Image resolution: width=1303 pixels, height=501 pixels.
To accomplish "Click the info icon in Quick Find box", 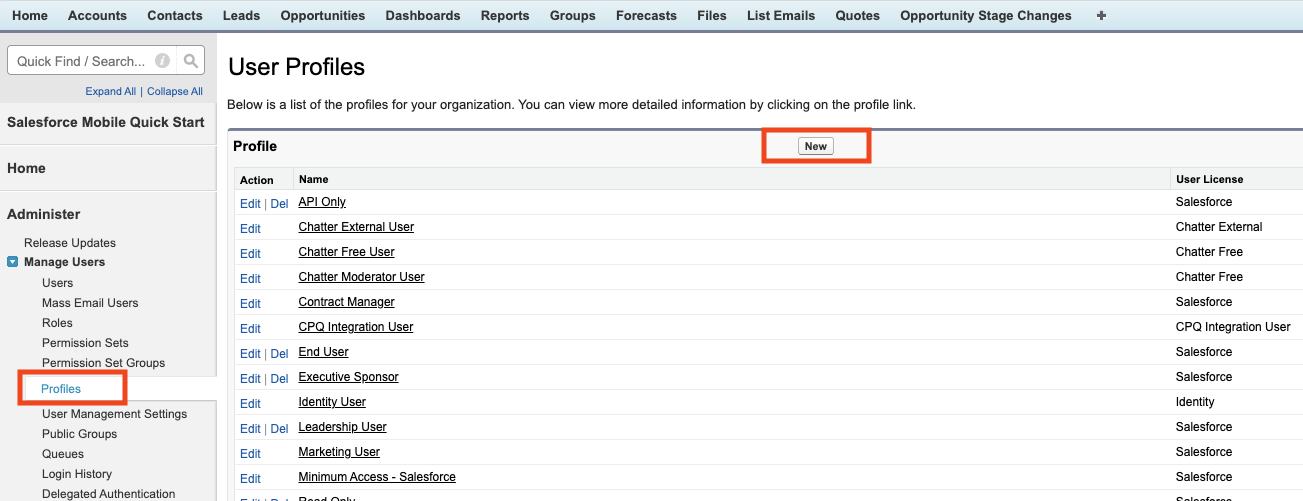I will click(x=163, y=61).
